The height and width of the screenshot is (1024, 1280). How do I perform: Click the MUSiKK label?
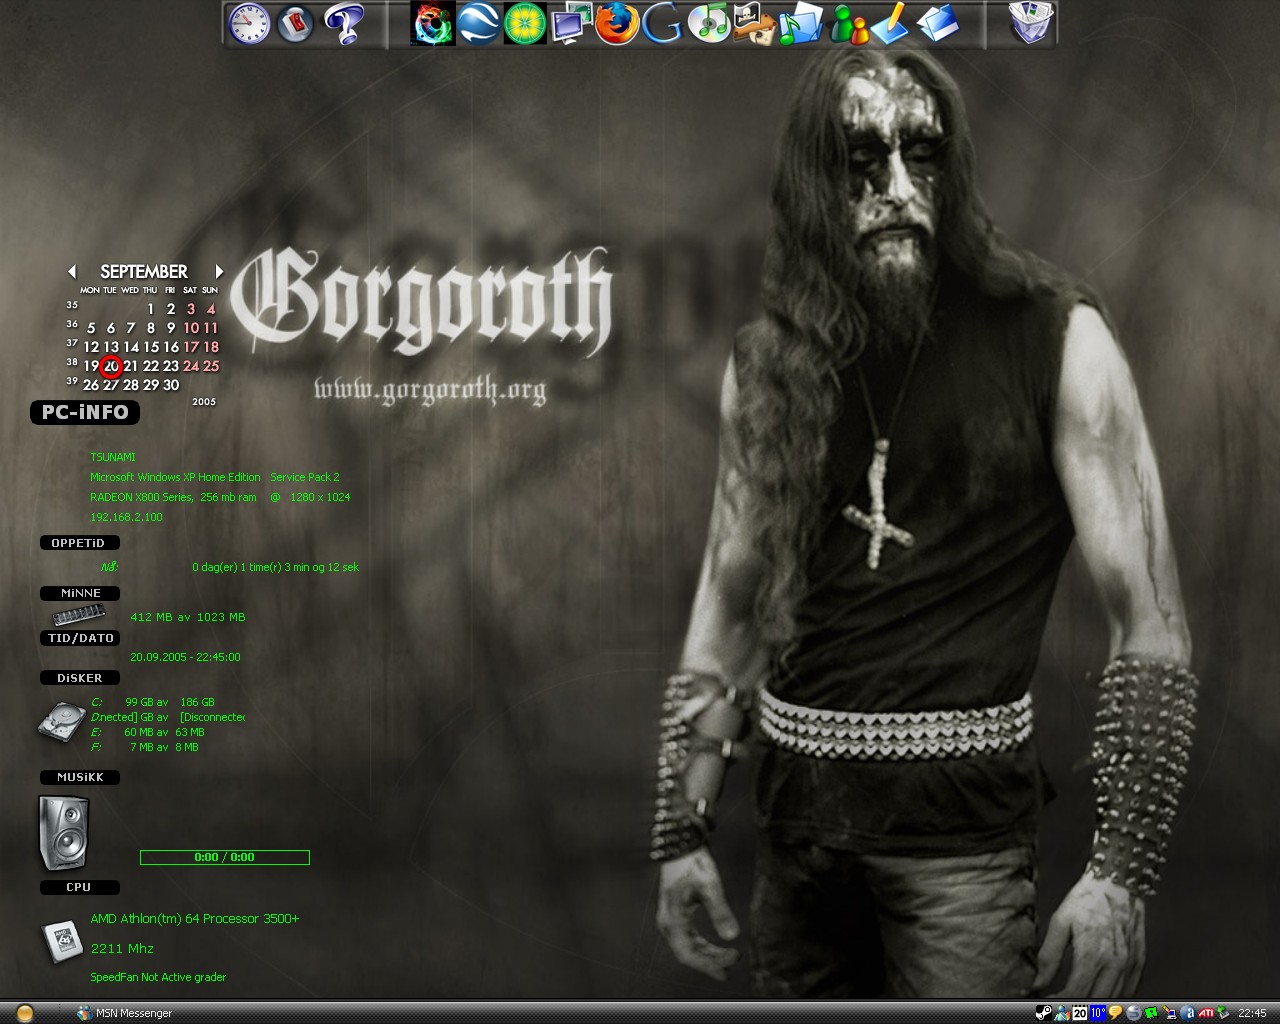pos(80,777)
